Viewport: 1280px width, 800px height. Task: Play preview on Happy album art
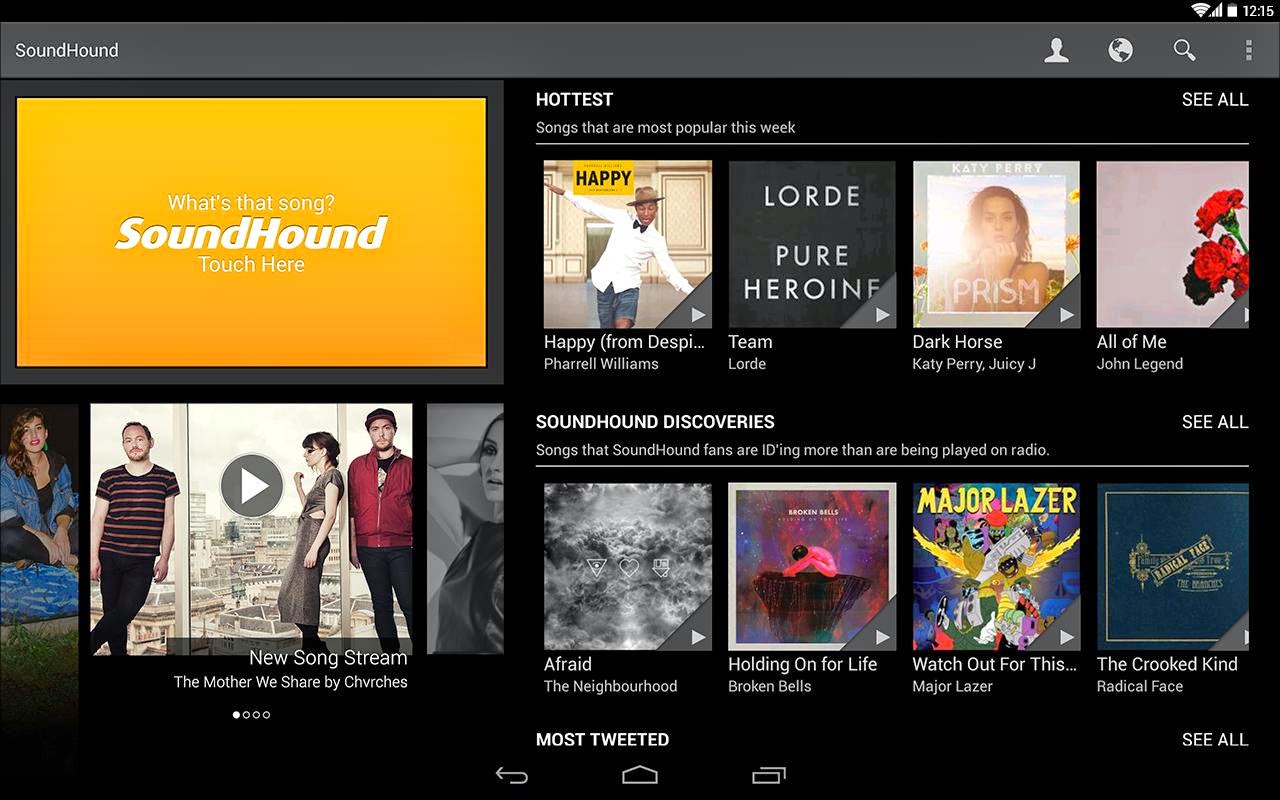point(697,314)
